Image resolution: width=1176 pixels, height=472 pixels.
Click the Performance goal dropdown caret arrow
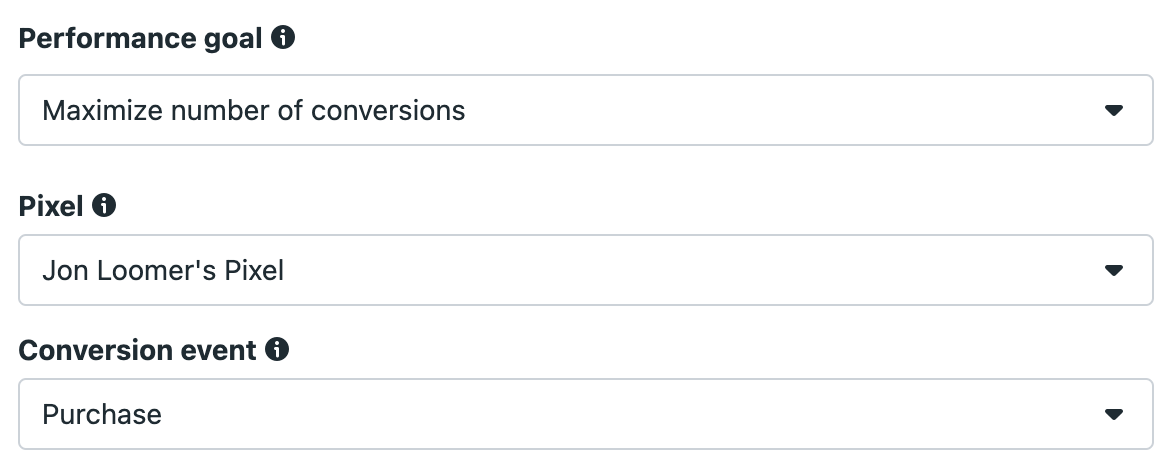[x=1114, y=110]
